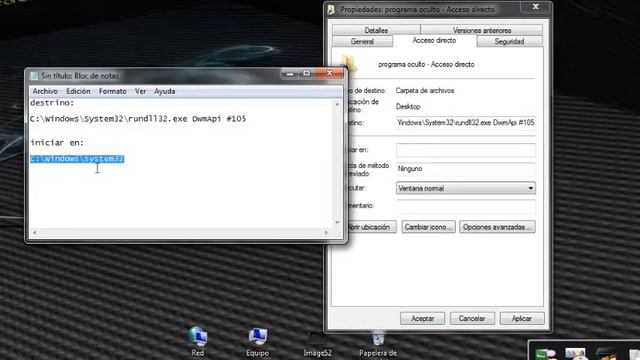Click the 'destrino:' line in Notepad
640x360 pixels.
pos(52,103)
